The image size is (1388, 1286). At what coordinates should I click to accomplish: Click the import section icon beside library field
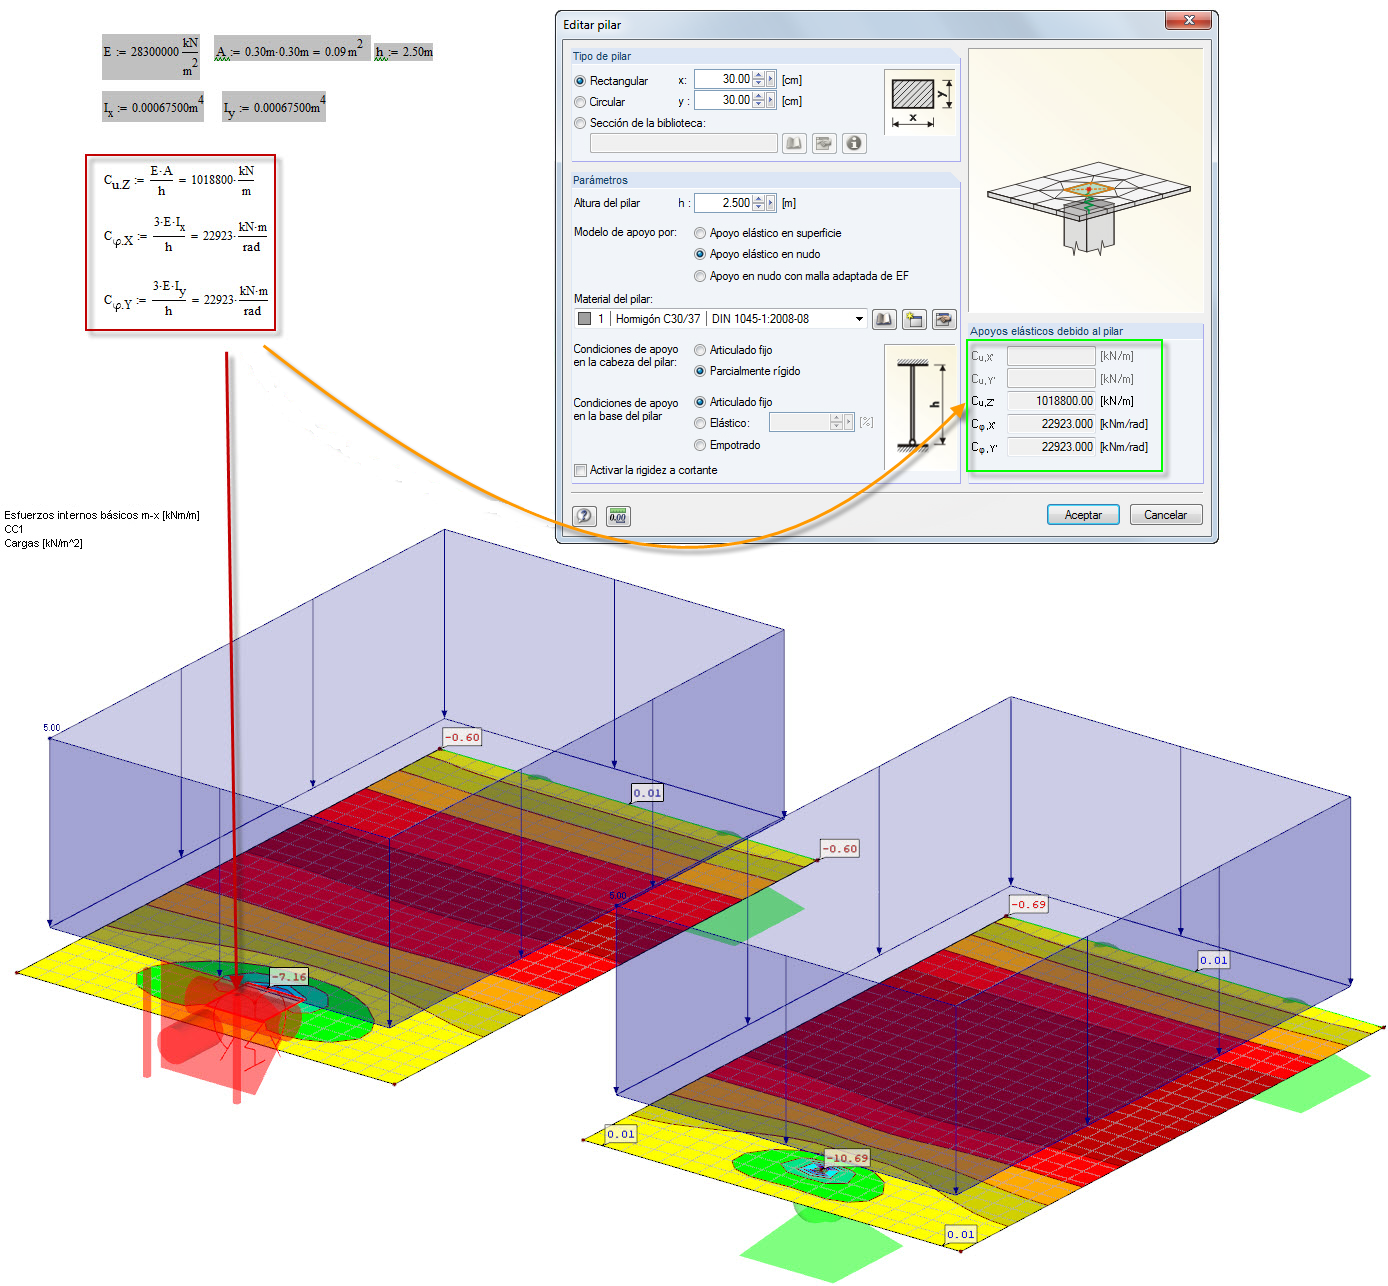[x=824, y=143]
